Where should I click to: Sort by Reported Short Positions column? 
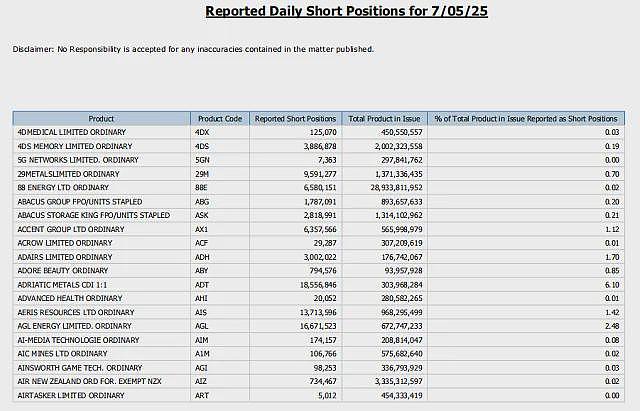296,119
